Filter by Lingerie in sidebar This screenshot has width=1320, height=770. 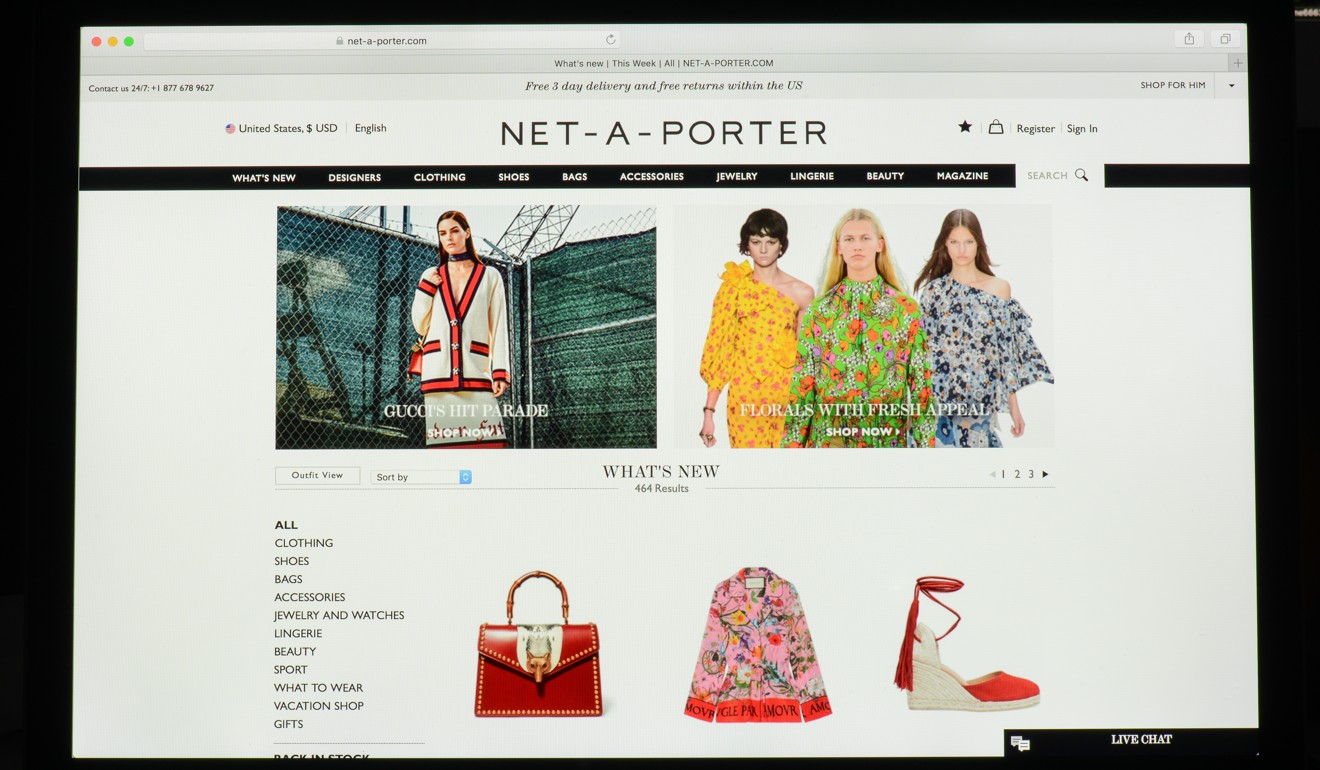click(x=298, y=633)
